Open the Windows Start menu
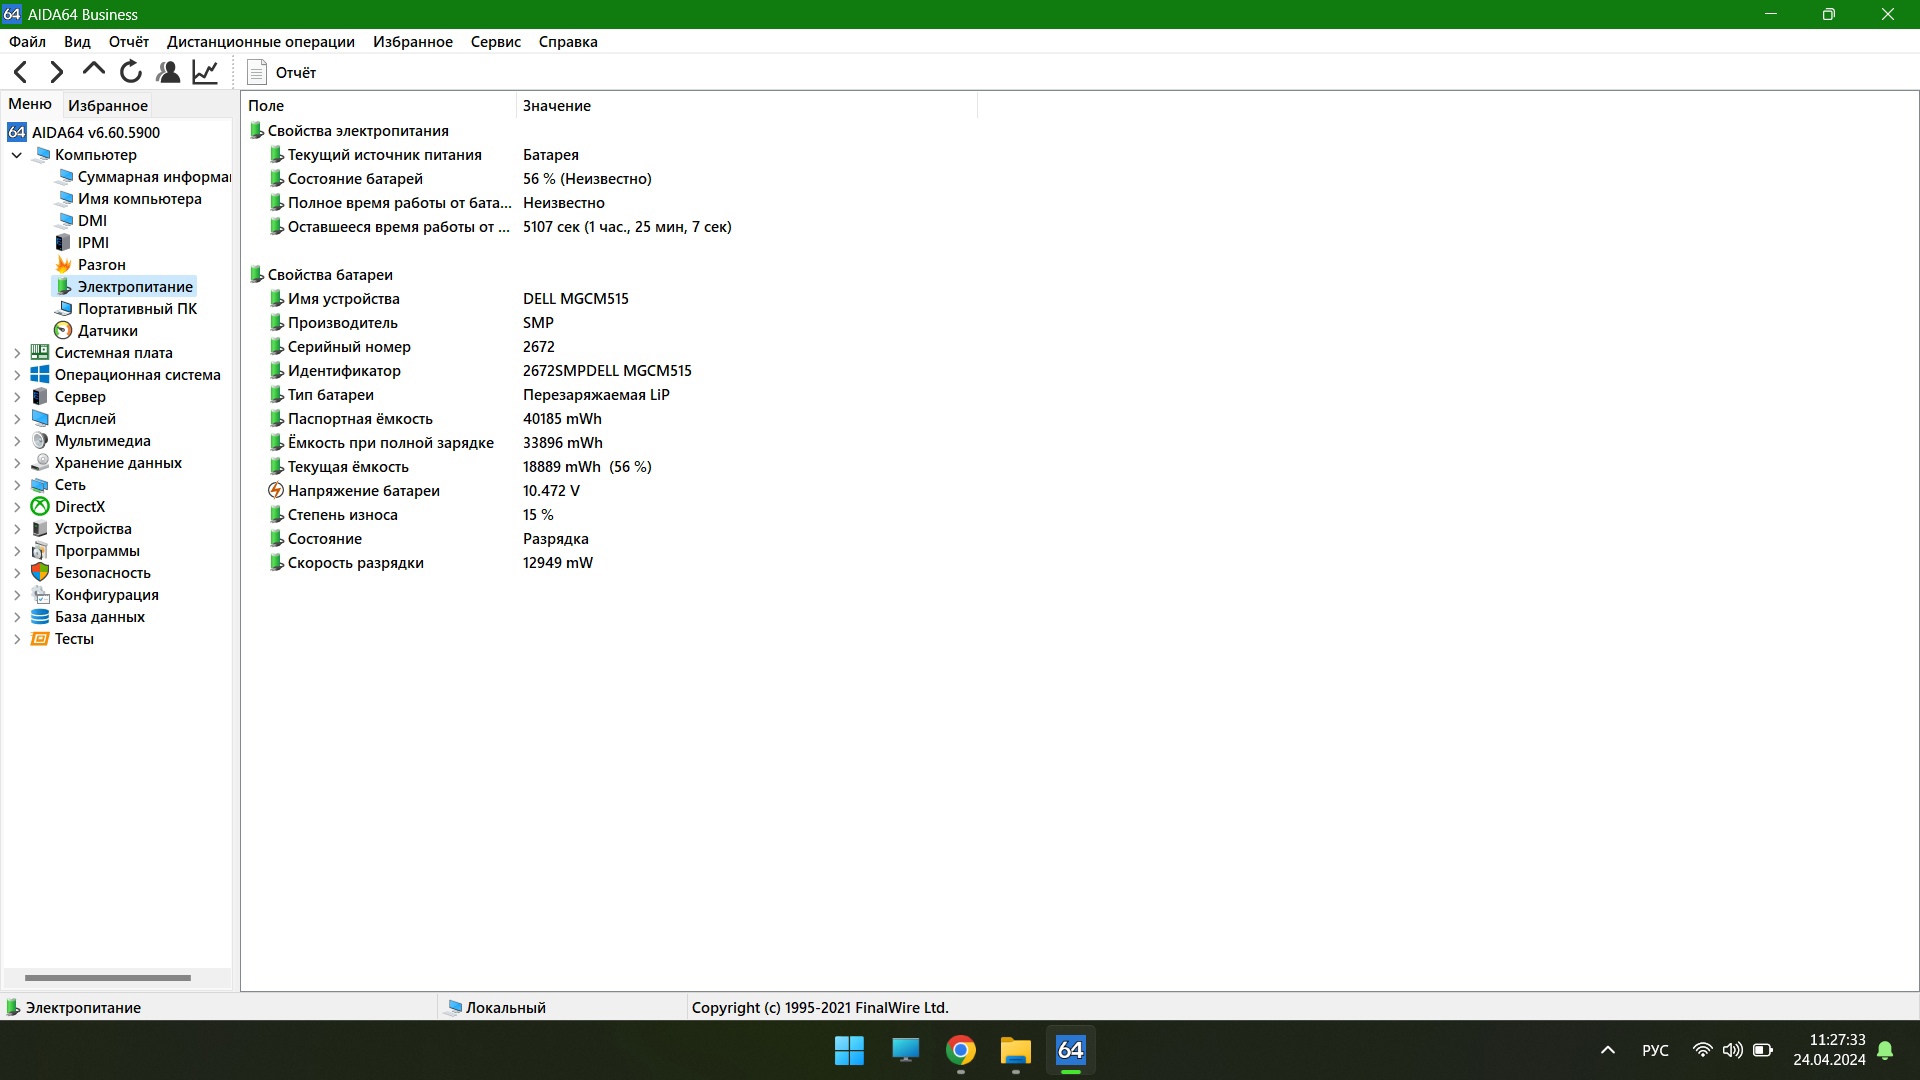 849,1051
